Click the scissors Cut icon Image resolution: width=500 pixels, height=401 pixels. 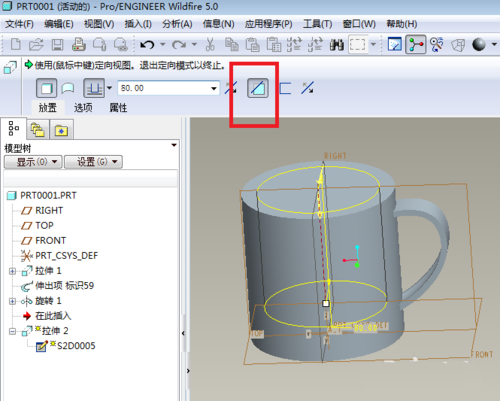pyautogui.click(x=210, y=44)
